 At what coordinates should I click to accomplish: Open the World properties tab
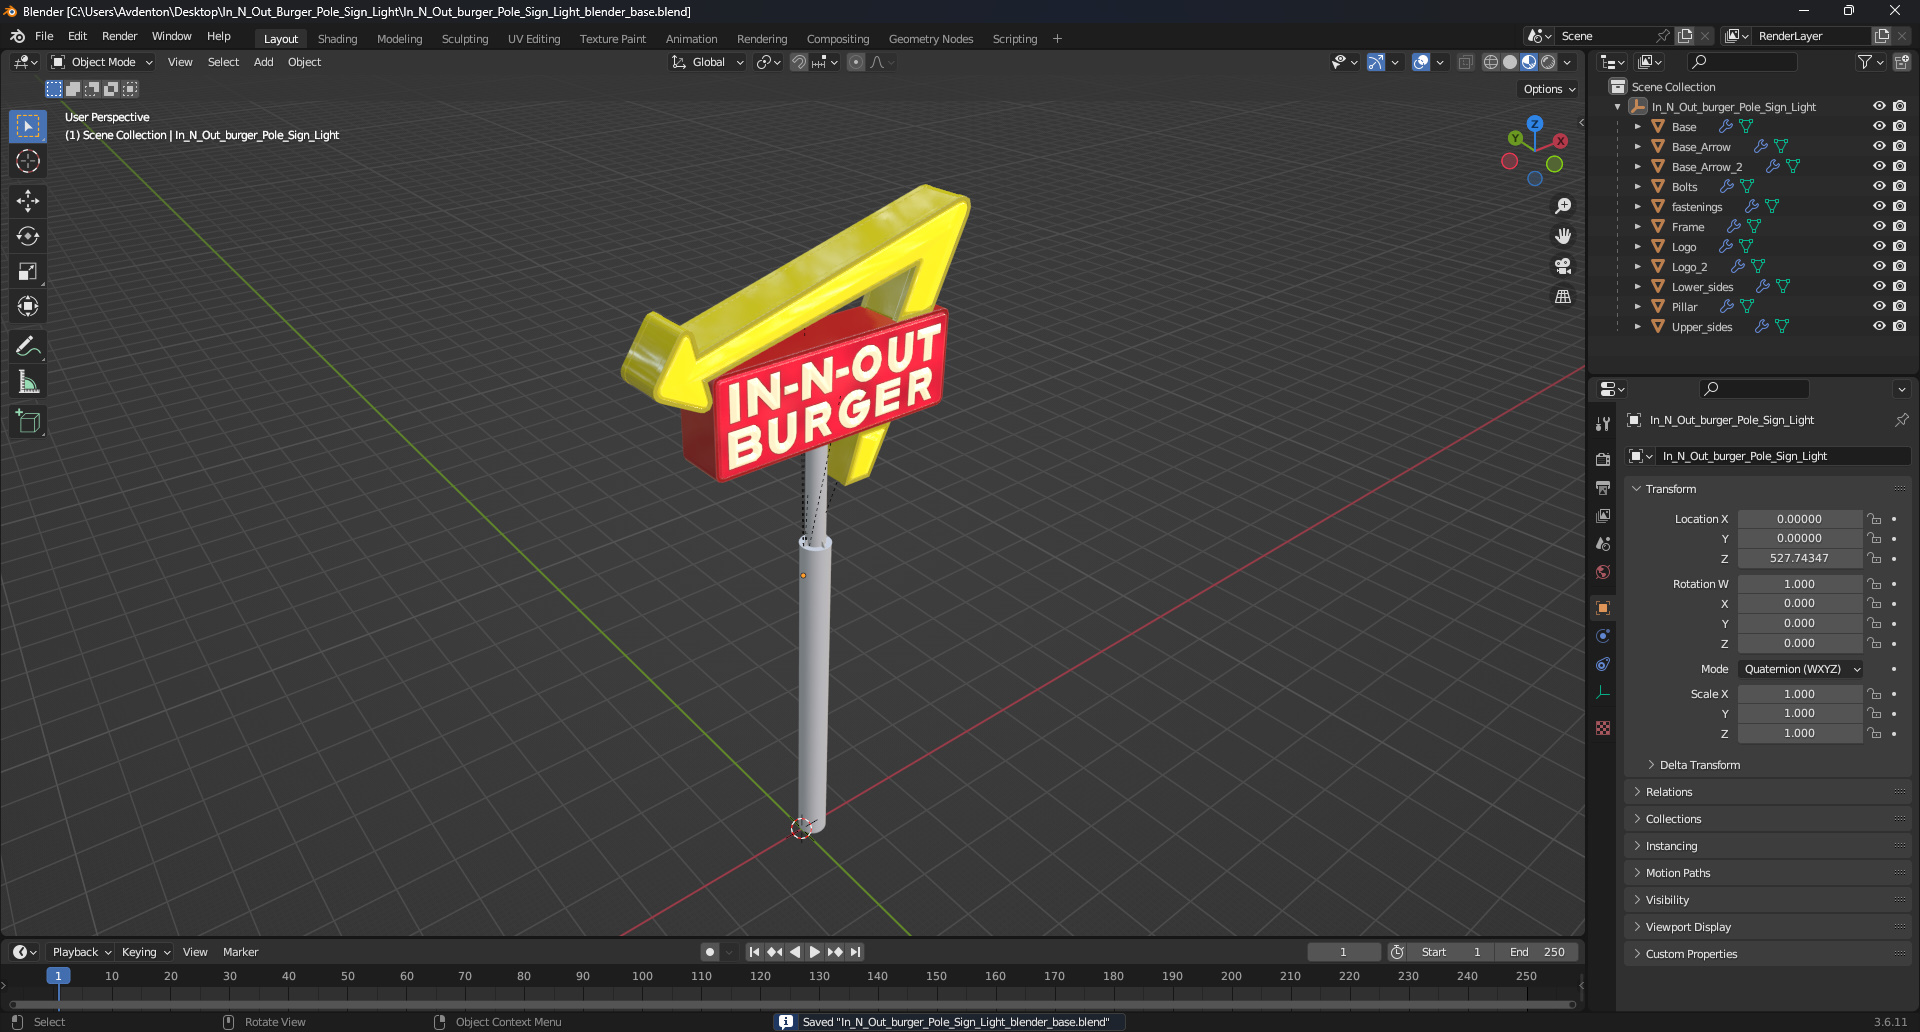click(x=1603, y=572)
